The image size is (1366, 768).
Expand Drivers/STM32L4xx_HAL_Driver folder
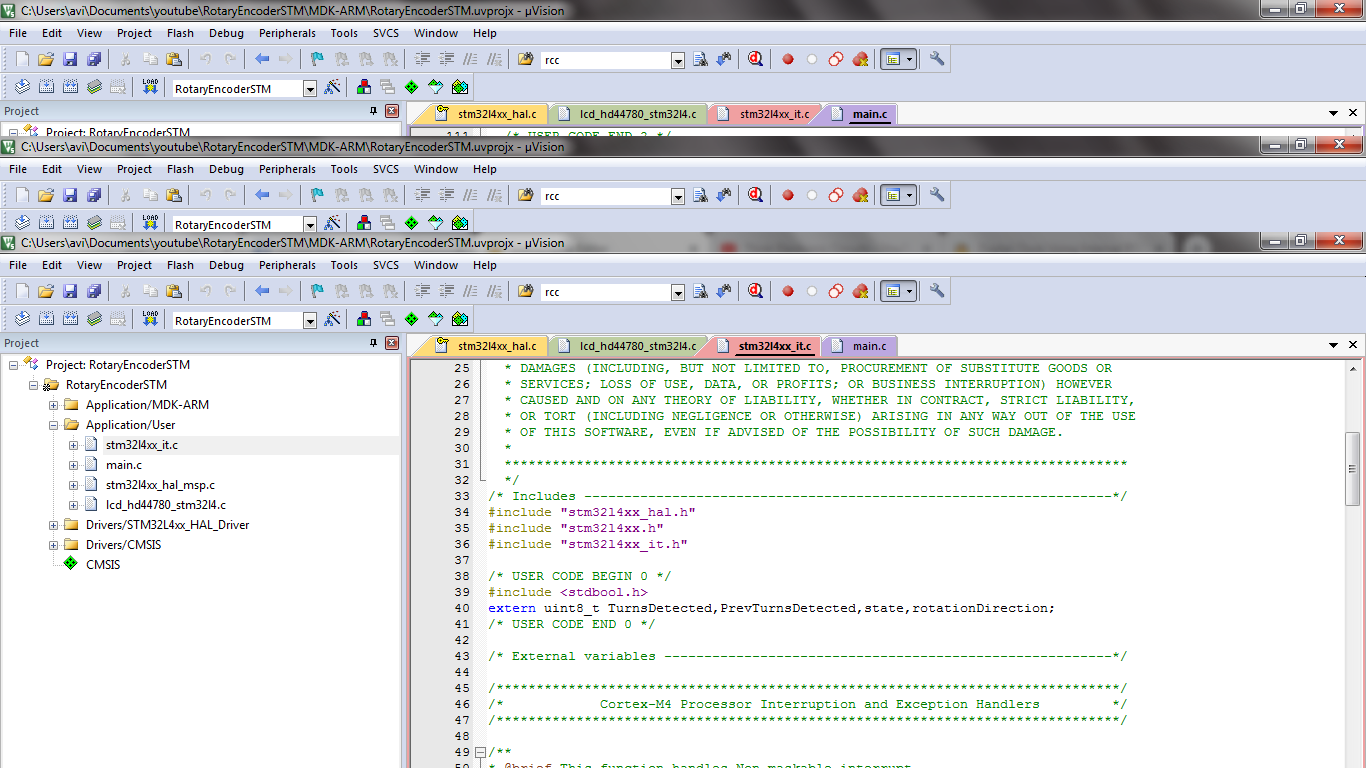(54, 525)
